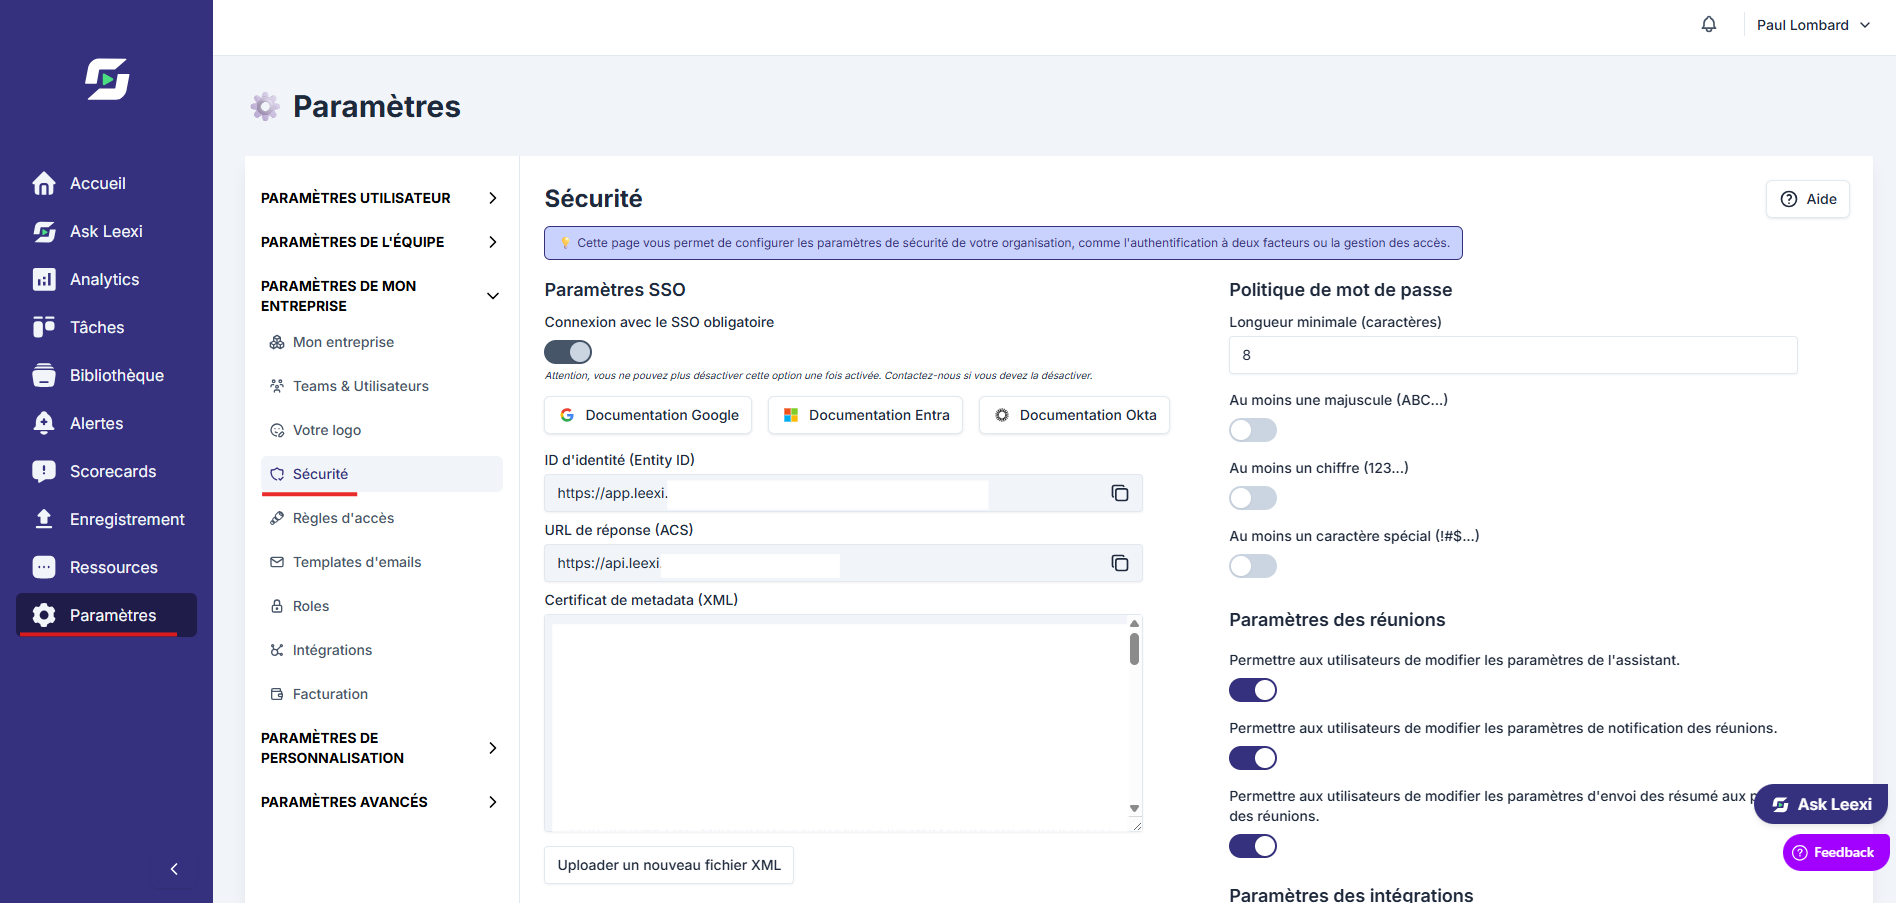Click the Leexi logo in sidebar
Screen dimensions: 1896x903
click(107, 79)
